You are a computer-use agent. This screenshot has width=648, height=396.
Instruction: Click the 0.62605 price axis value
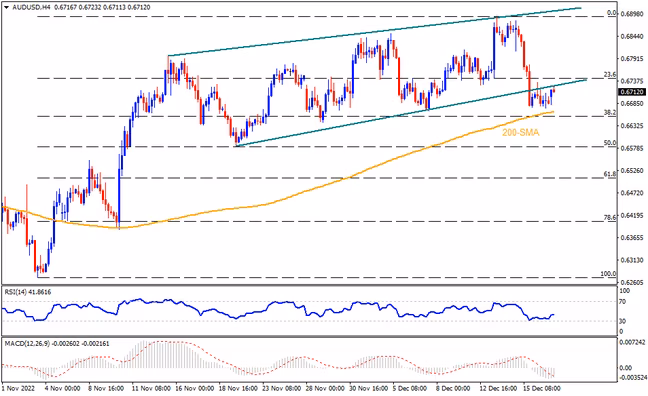(x=632, y=282)
